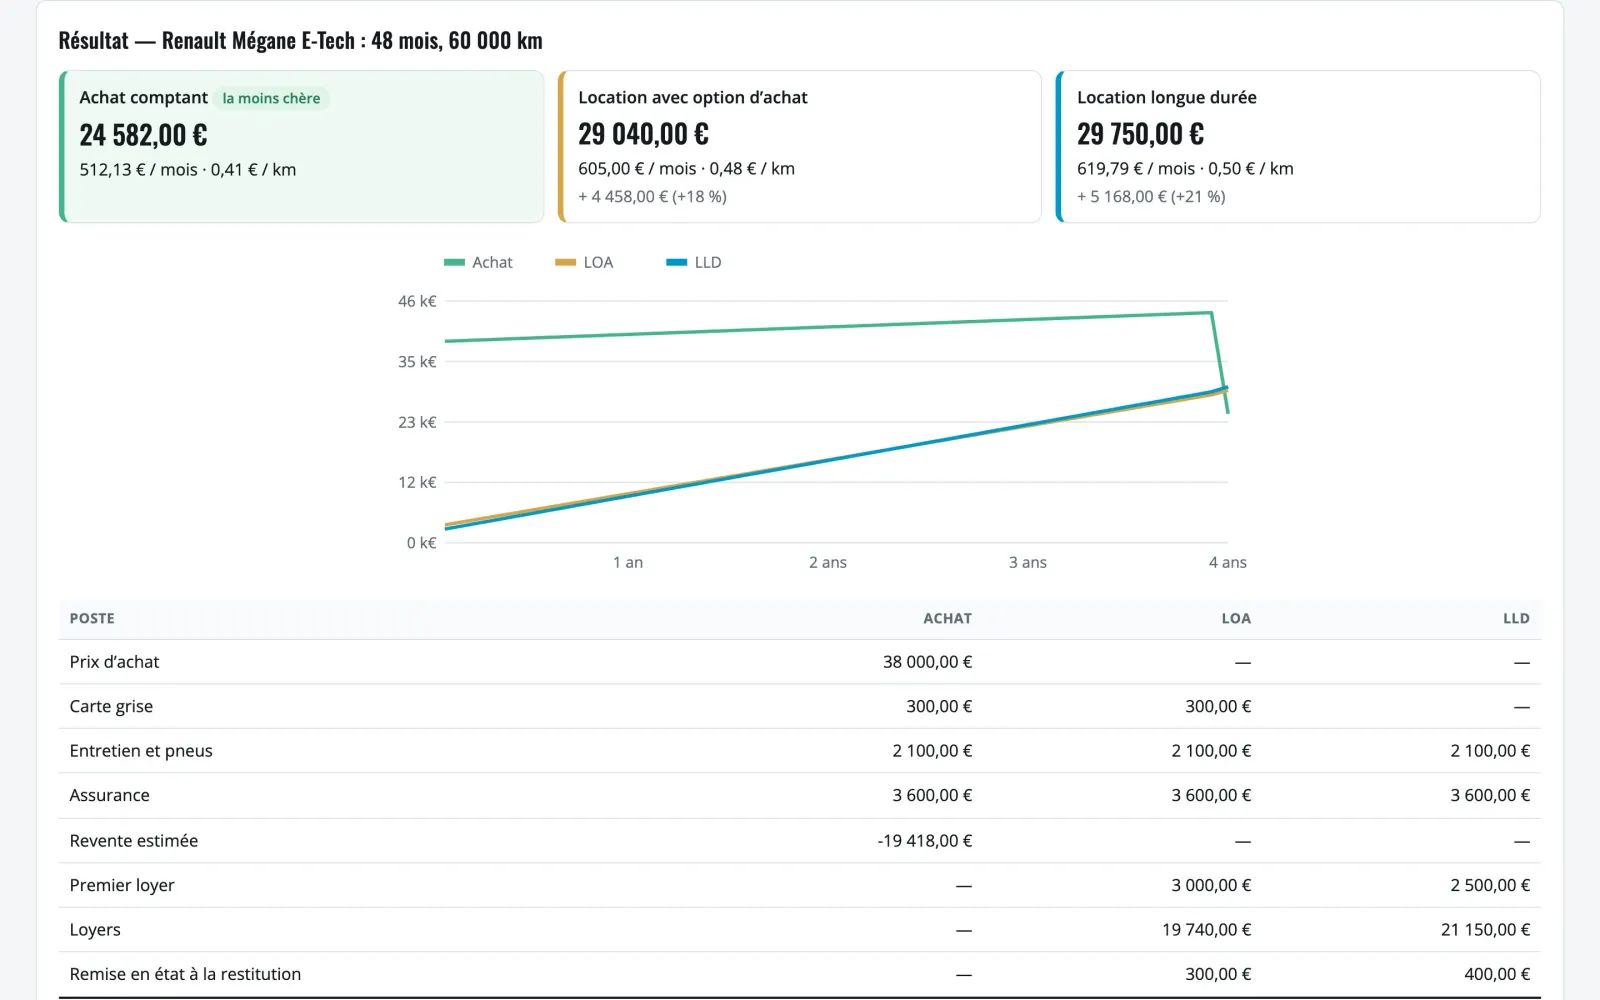The width and height of the screenshot is (1600, 1000).
Task: Click the 29 750,00 € LLD total
Action: tap(1140, 134)
